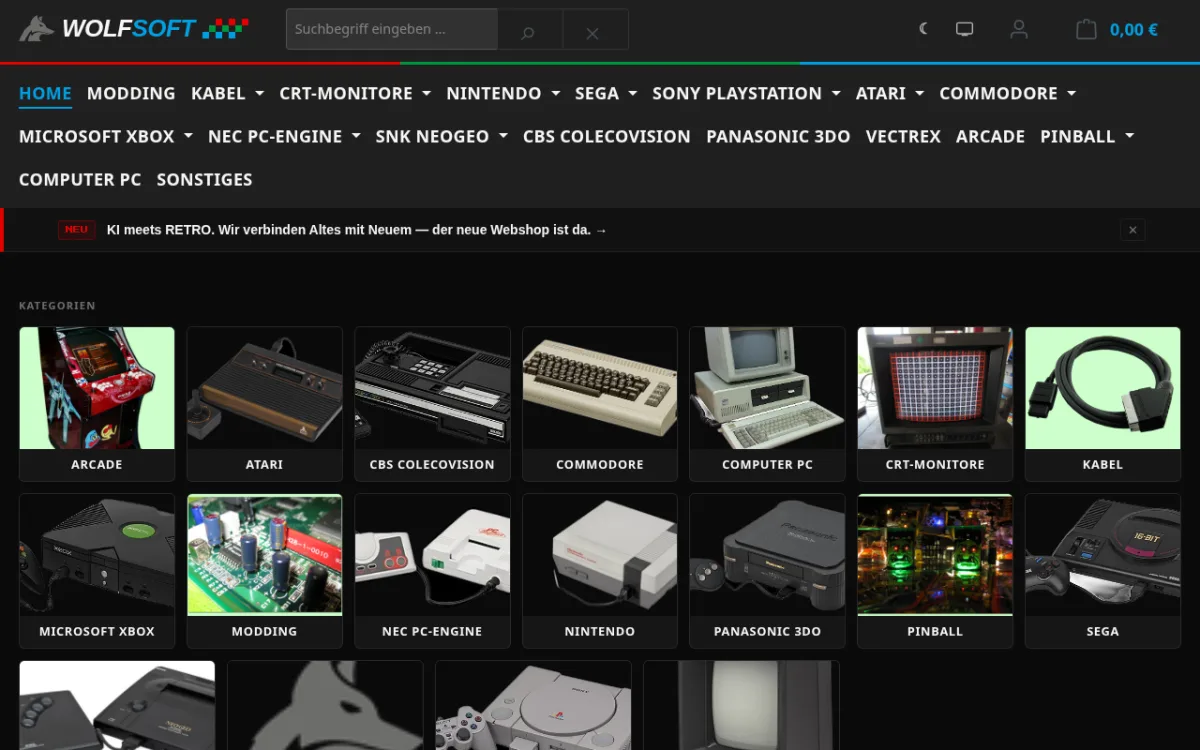
Task: Toggle dark mode with the moon icon
Action: (x=924, y=29)
